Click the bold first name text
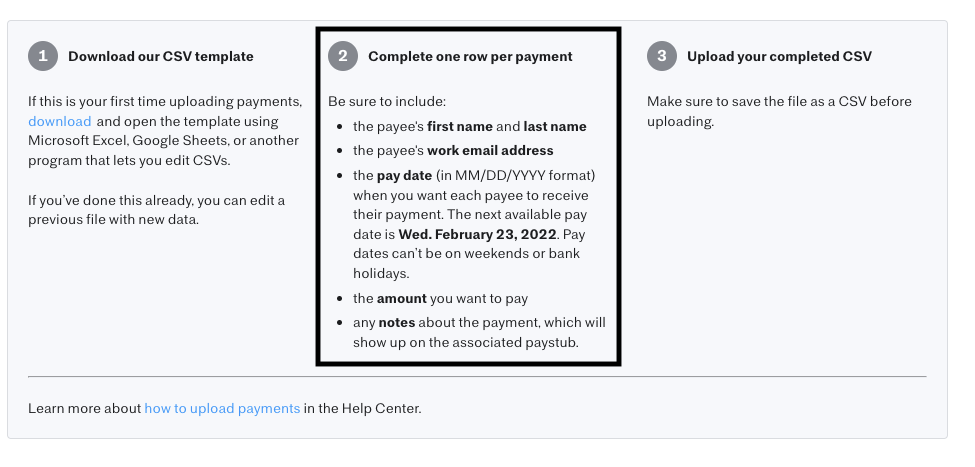The width and height of the screenshot is (975, 467). tap(460, 126)
